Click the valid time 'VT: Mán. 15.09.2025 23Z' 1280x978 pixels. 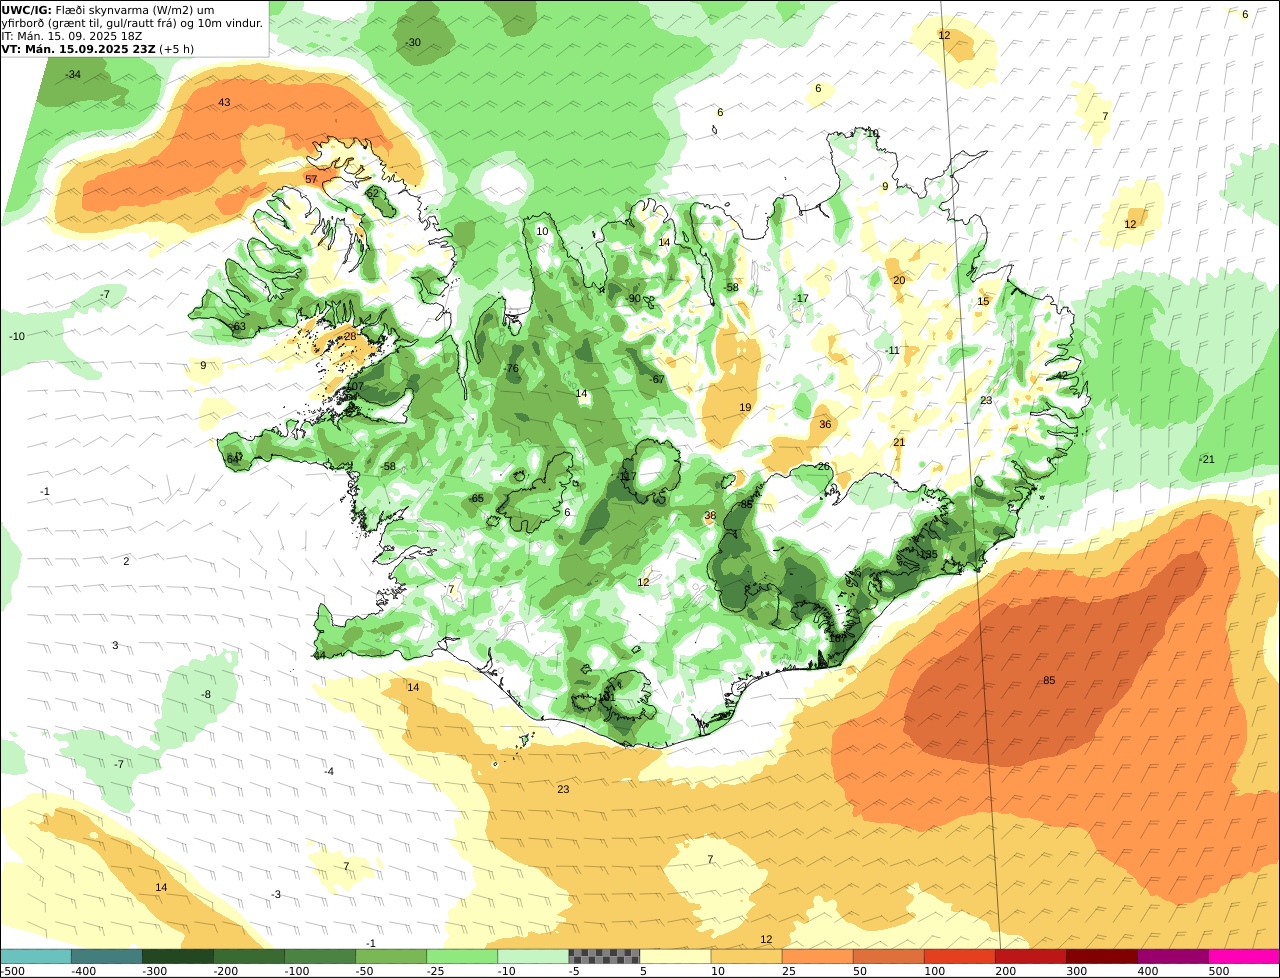click(79, 49)
